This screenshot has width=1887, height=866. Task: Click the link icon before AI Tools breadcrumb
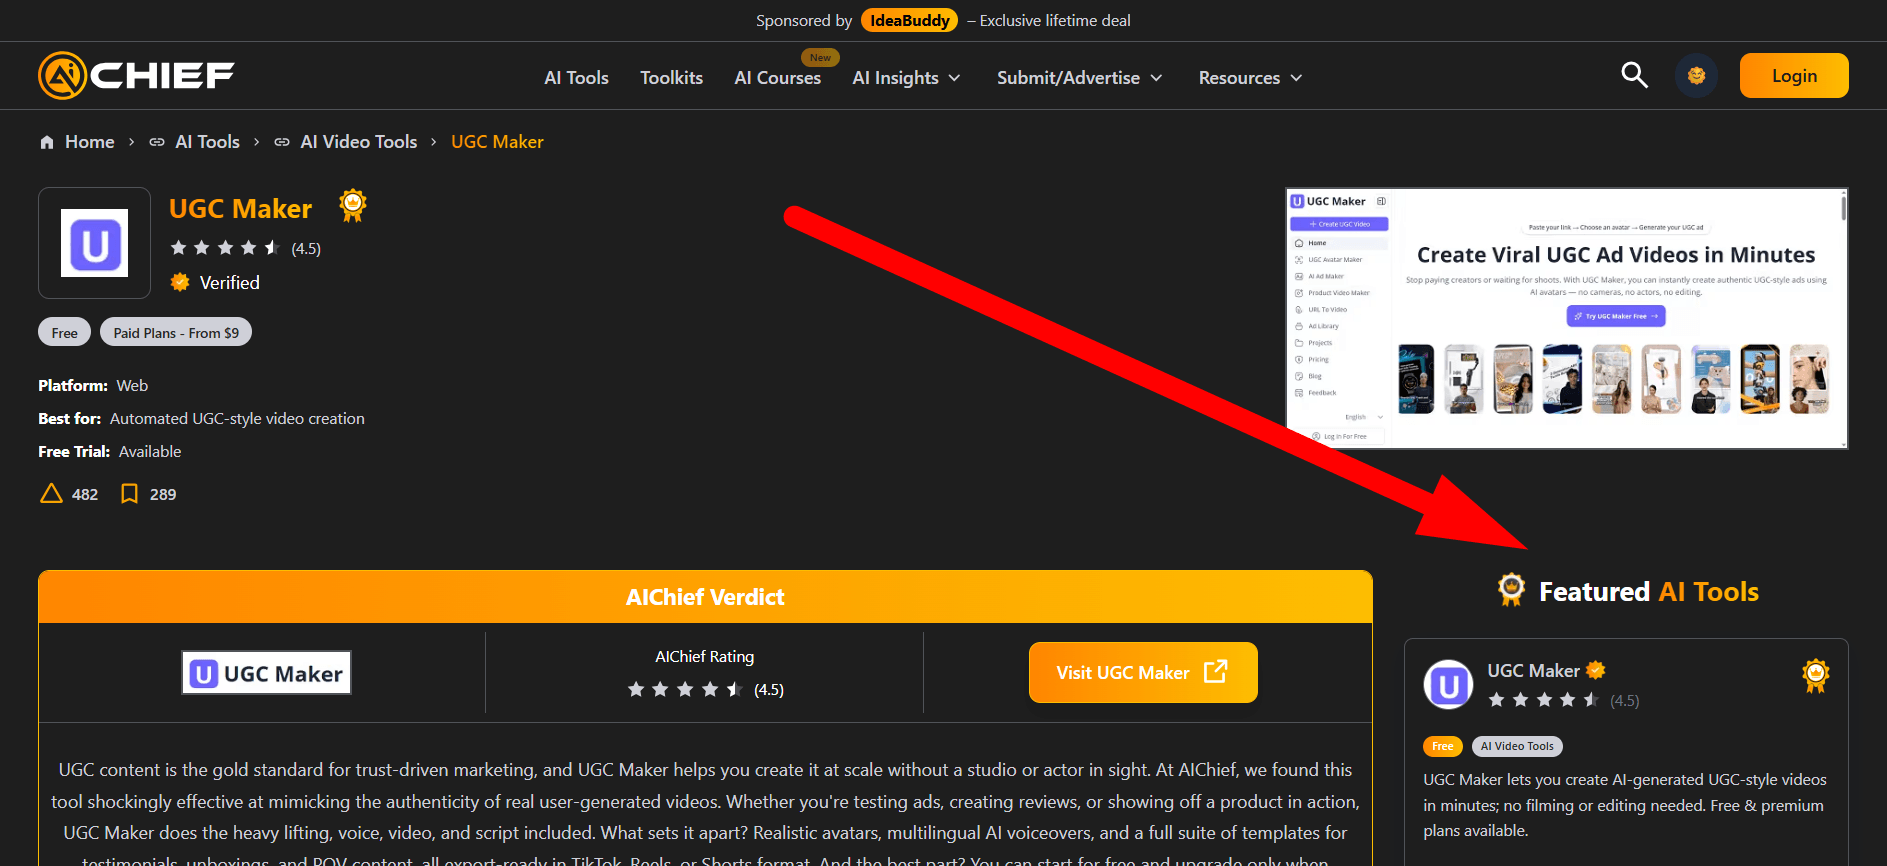157,142
